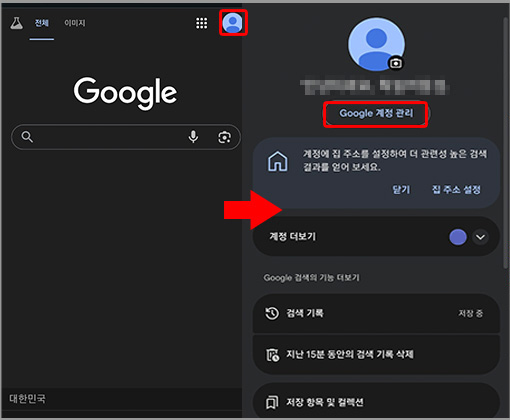Click the magnifier icon in search box

coord(27,137)
